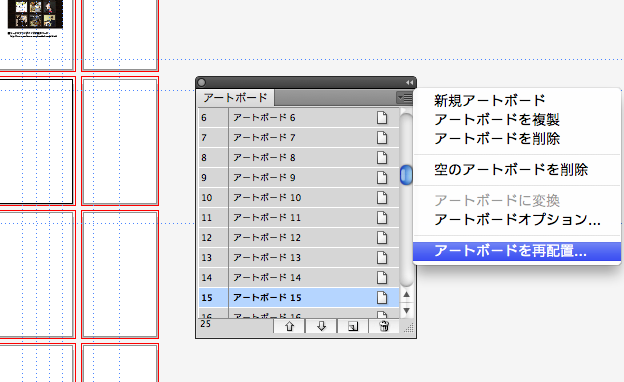Click the blue scrollbar thumb in the artboard list
Image resolution: width=624 pixels, height=382 pixels.
coord(406,175)
